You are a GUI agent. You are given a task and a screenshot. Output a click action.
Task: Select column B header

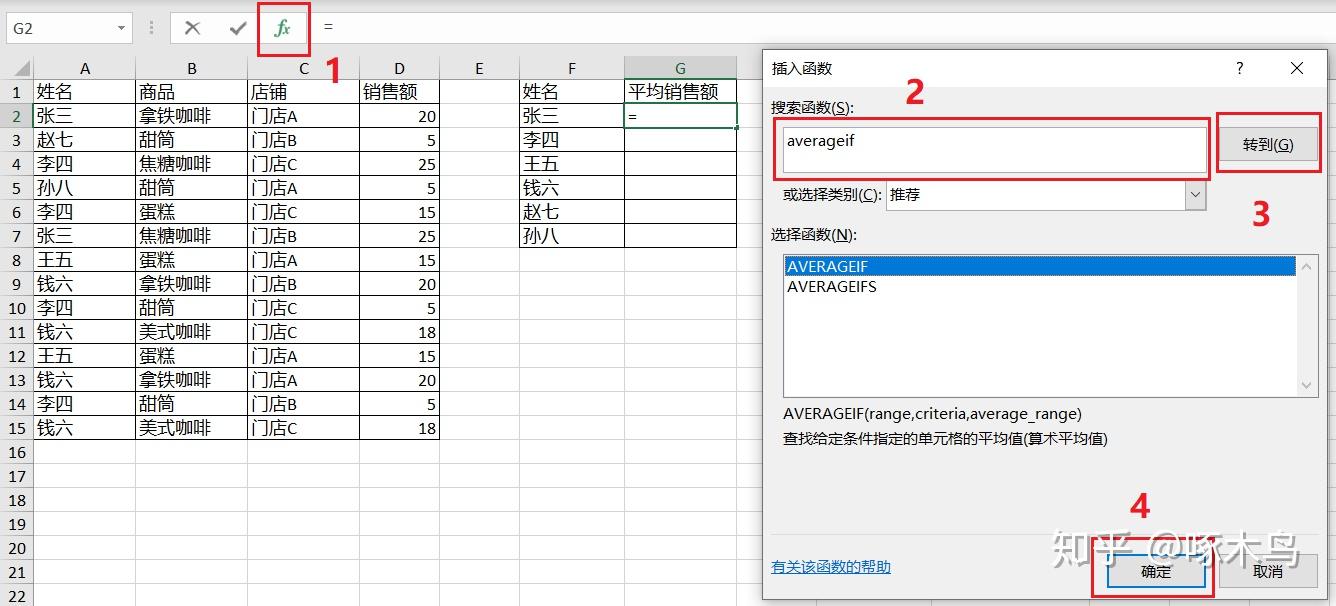pyautogui.click(x=191, y=68)
